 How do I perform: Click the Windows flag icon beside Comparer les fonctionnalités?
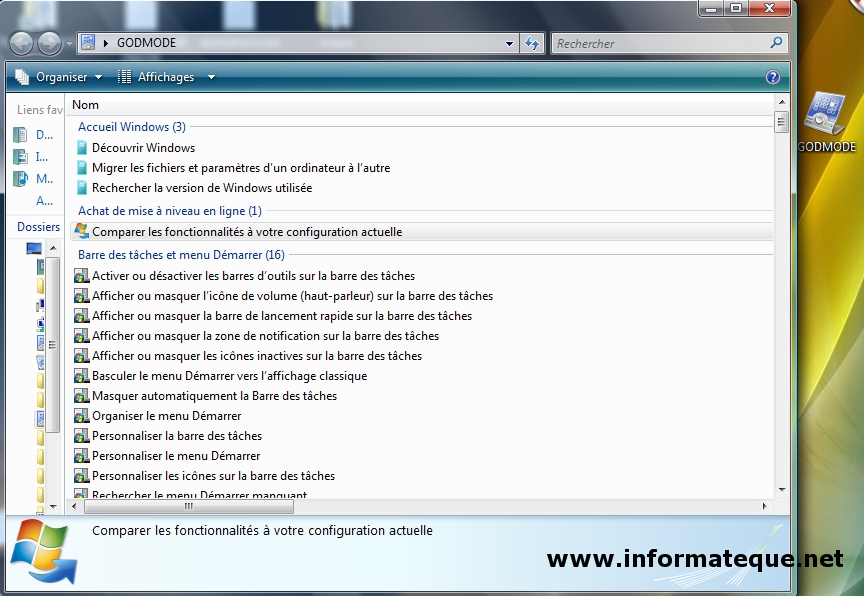click(x=82, y=231)
